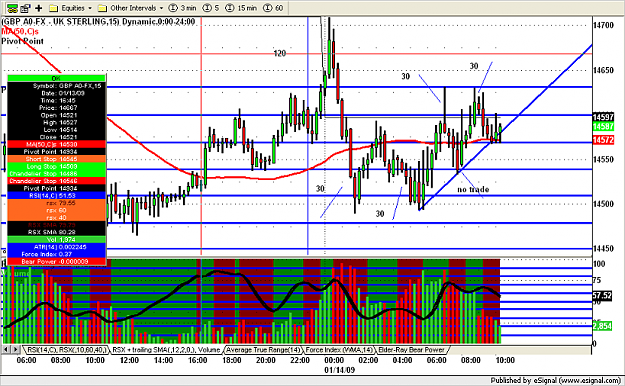Click the green 14587 price marker
The image size is (625, 386).
pos(603,126)
